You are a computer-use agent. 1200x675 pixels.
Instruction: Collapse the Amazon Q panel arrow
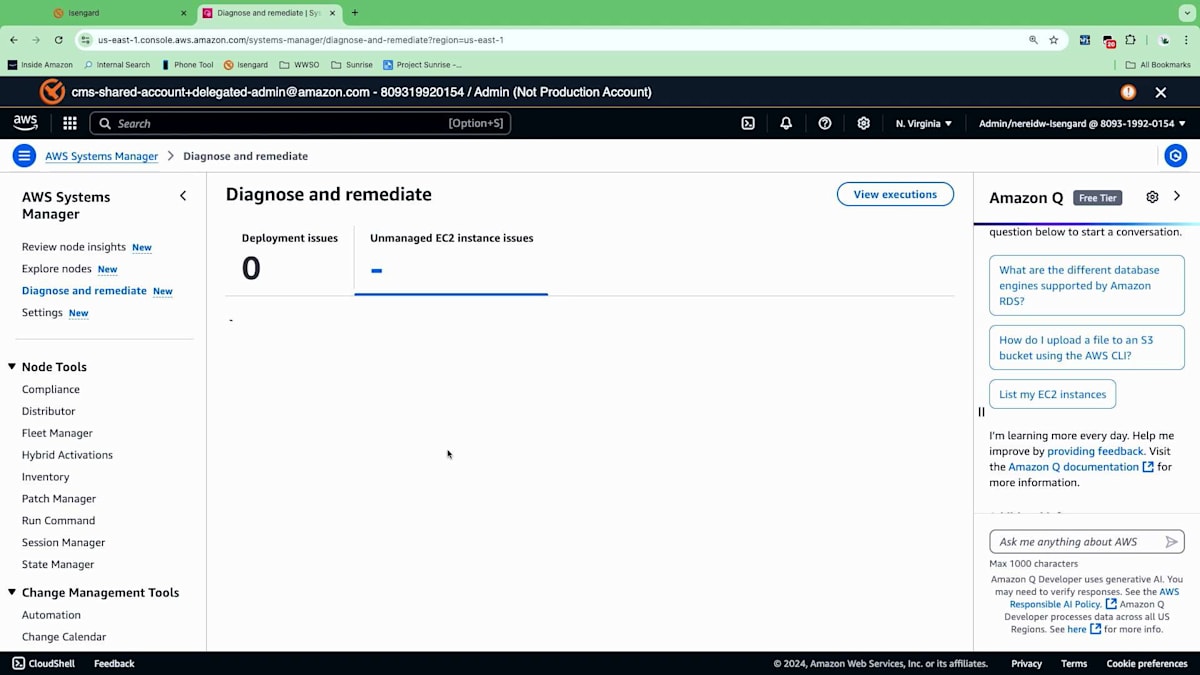[x=1177, y=196]
